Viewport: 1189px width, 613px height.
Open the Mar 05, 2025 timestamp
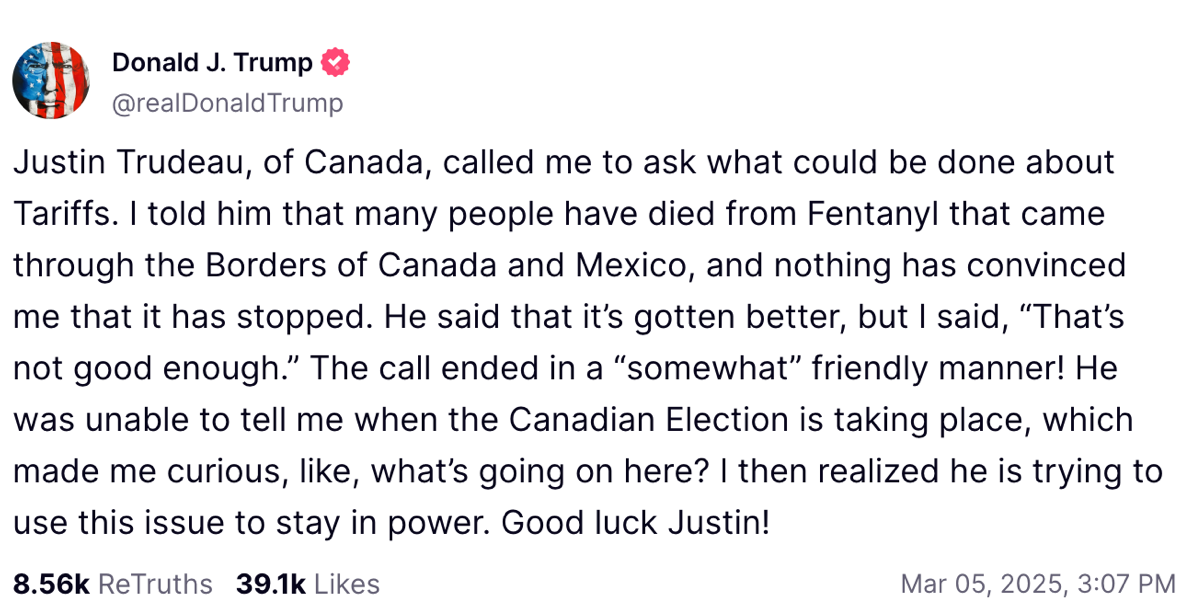pyautogui.click(x=1038, y=584)
